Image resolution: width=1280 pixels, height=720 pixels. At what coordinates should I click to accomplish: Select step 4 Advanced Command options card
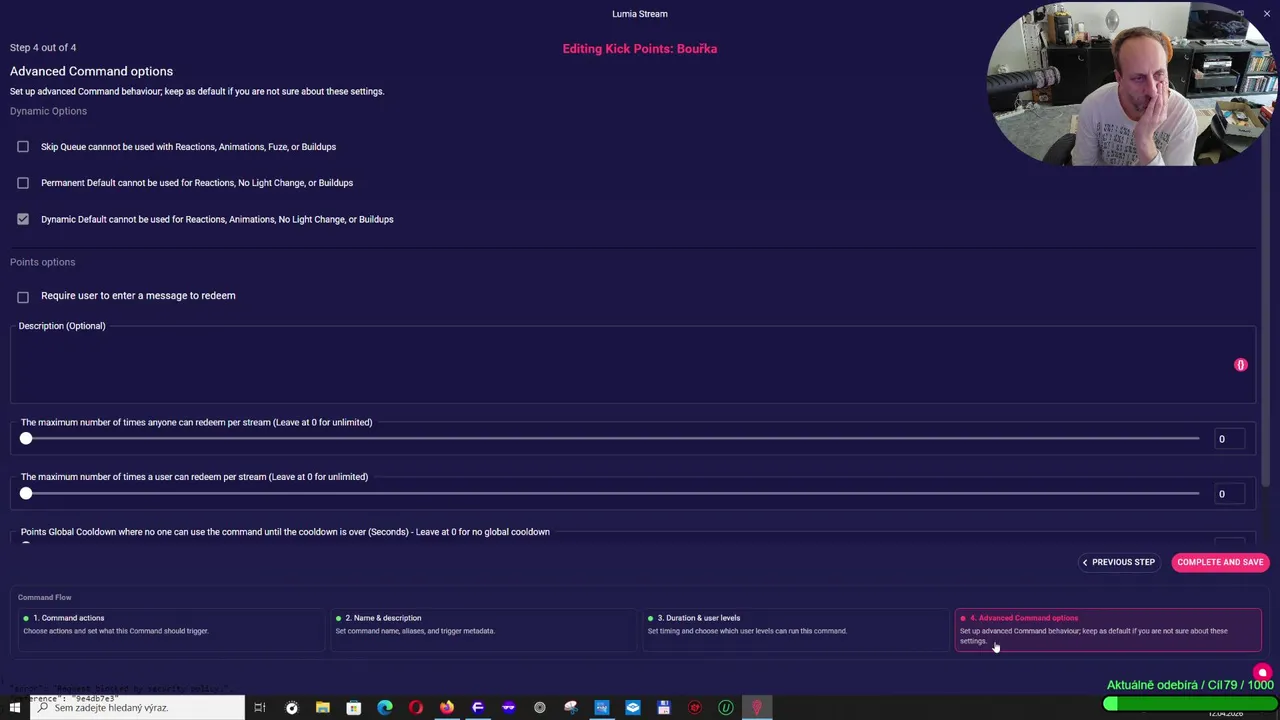1108,630
